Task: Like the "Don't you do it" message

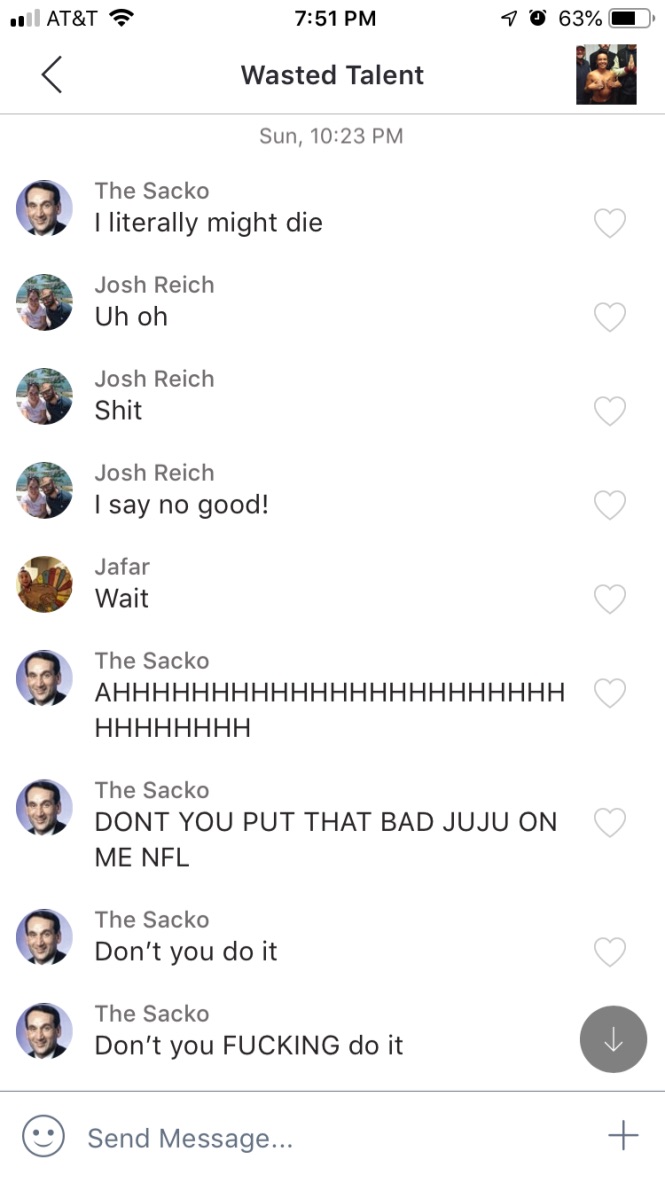Action: pos(610,951)
